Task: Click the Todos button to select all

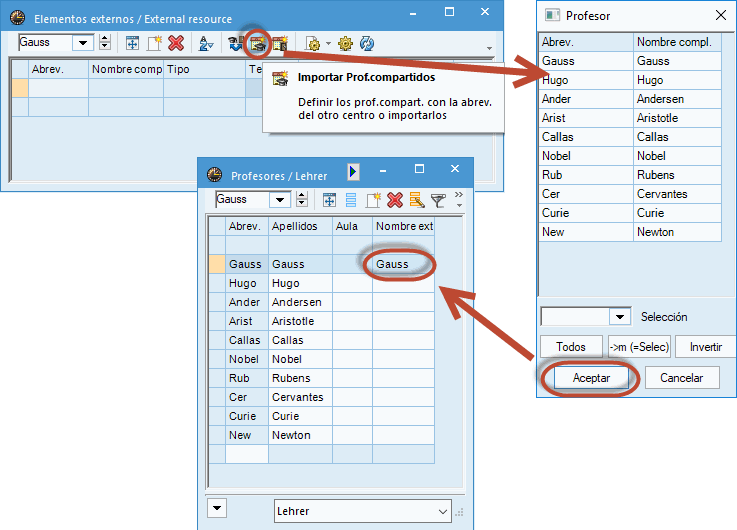Action: [x=571, y=347]
